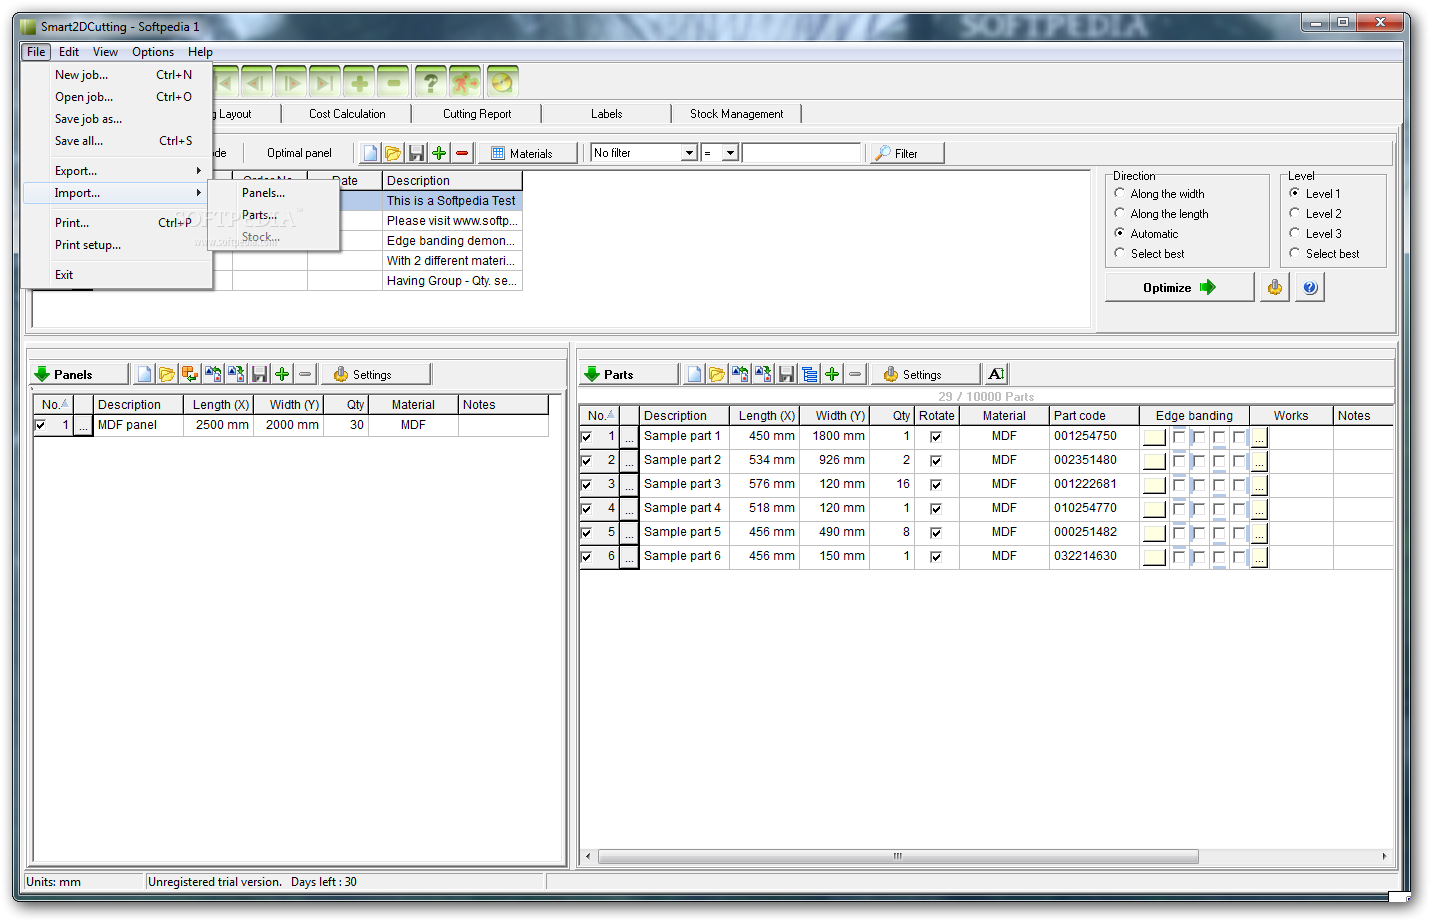Click new parts list icon
Image resolution: width=1431 pixels, height=922 pixels.
[x=694, y=374]
